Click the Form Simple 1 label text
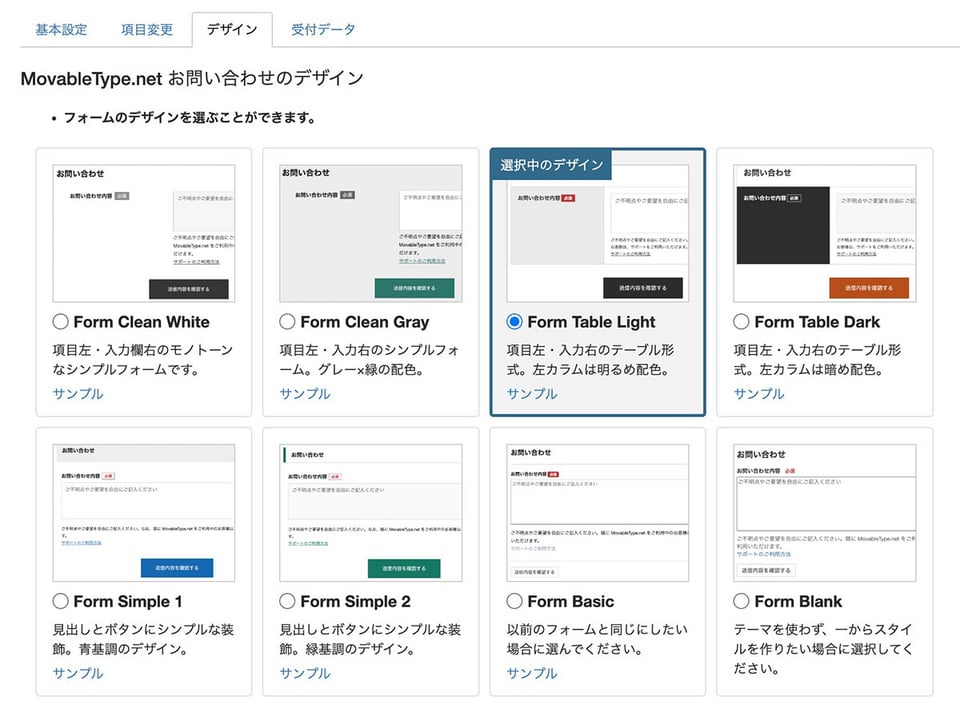 (x=128, y=601)
